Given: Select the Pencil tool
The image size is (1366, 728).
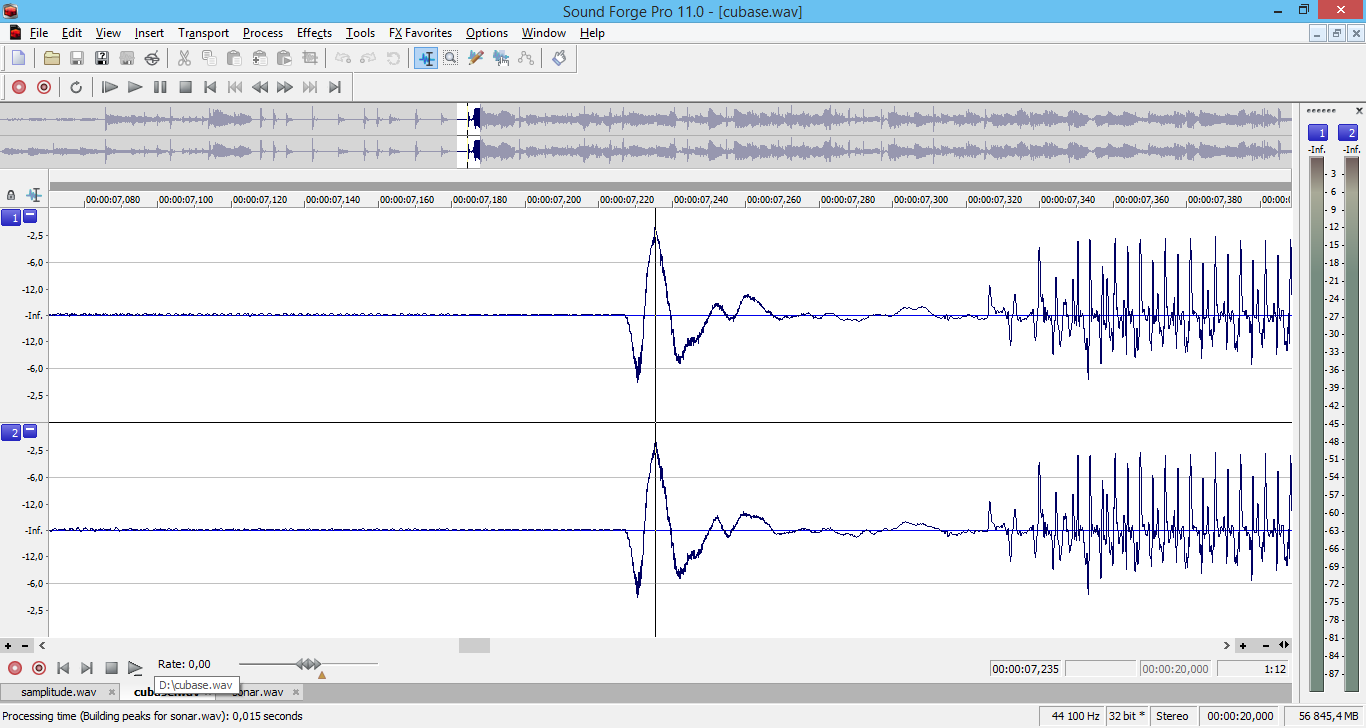Looking at the screenshot, I should coord(476,58).
